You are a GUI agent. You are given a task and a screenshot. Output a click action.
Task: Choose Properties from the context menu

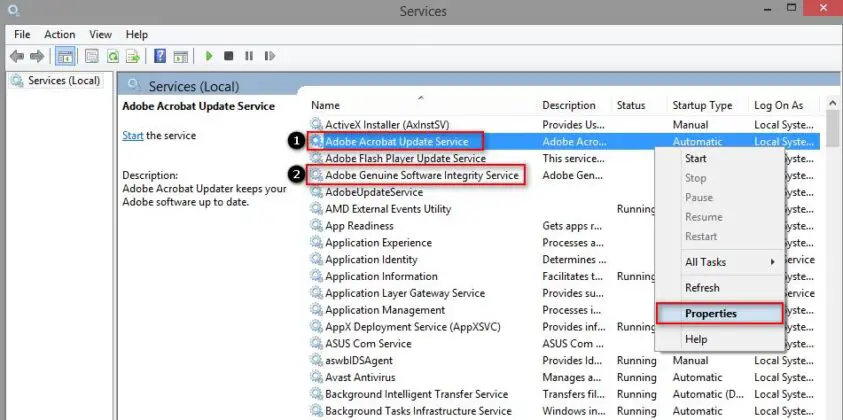click(711, 313)
